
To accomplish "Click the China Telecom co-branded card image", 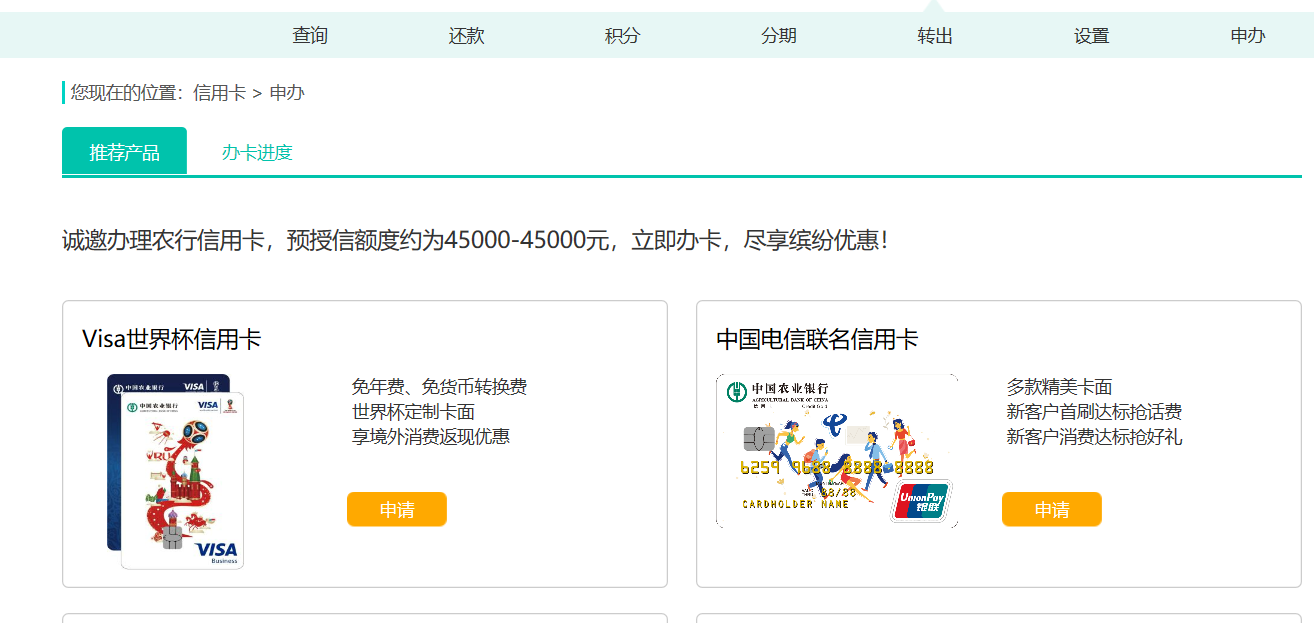I will tap(837, 450).
